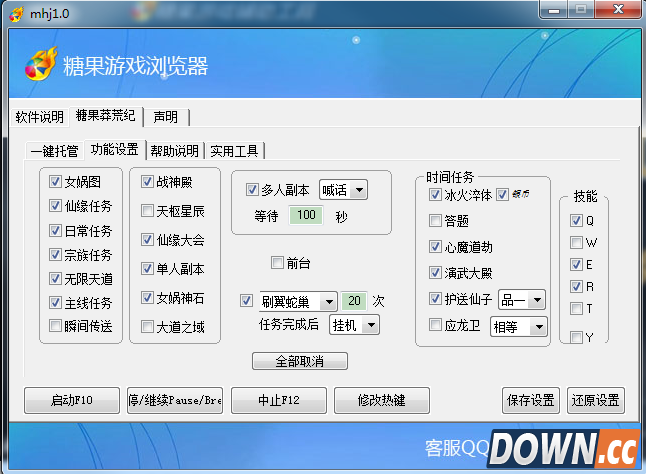
Task: Toggle the 仙缘大会 checkbox
Action: [x=147, y=240]
